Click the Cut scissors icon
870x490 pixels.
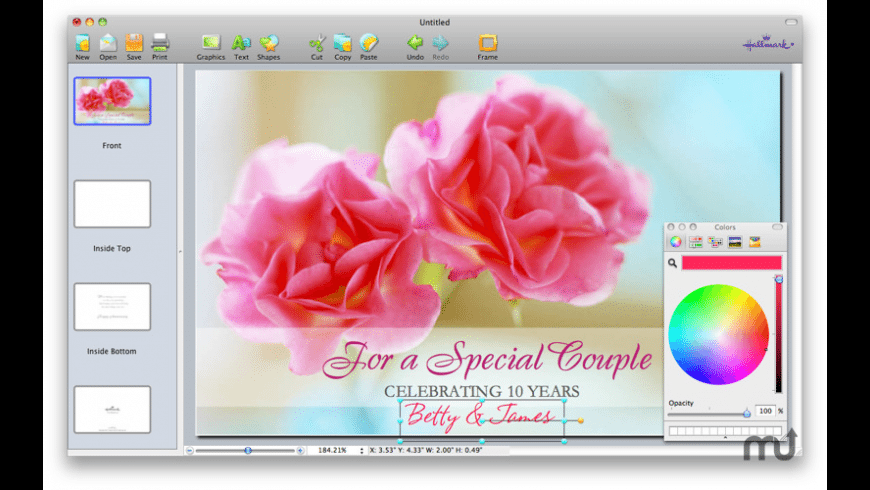317,43
